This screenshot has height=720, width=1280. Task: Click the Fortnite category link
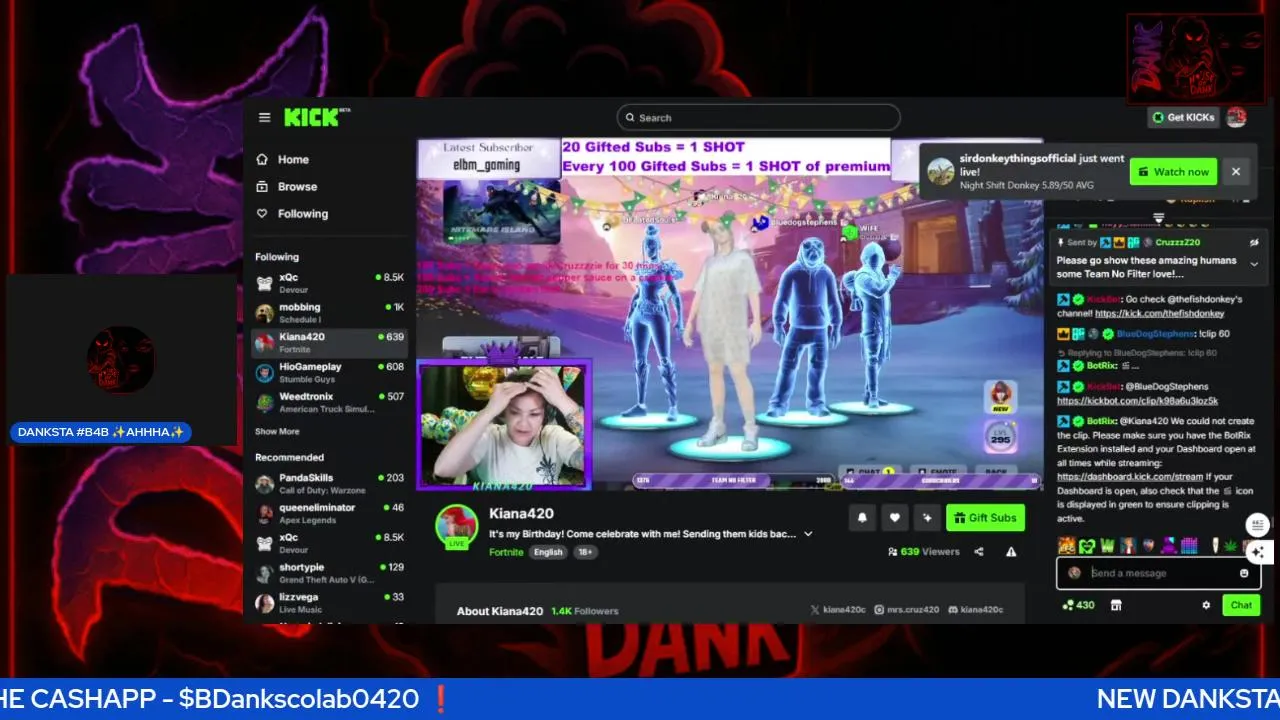click(x=506, y=552)
